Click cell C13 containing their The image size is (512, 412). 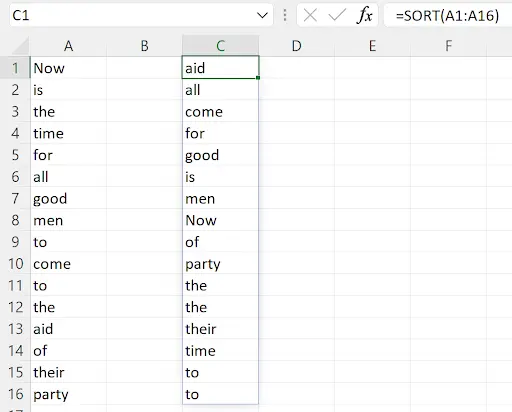pyautogui.click(x=220, y=329)
